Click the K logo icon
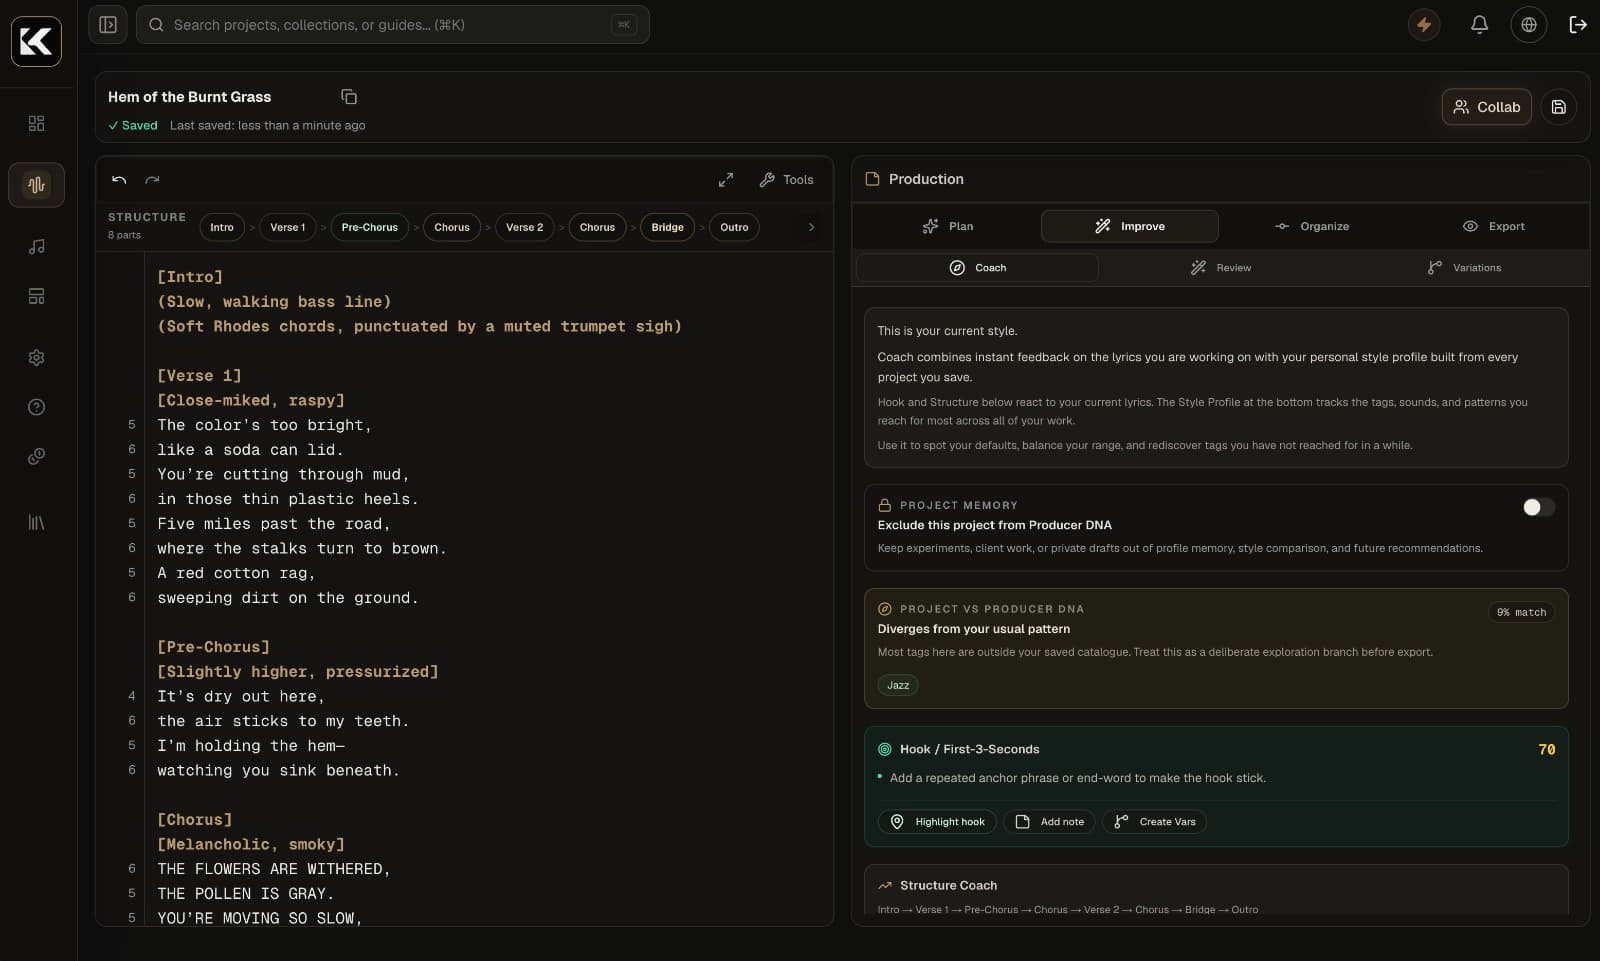The height and width of the screenshot is (961, 1600). (36, 41)
